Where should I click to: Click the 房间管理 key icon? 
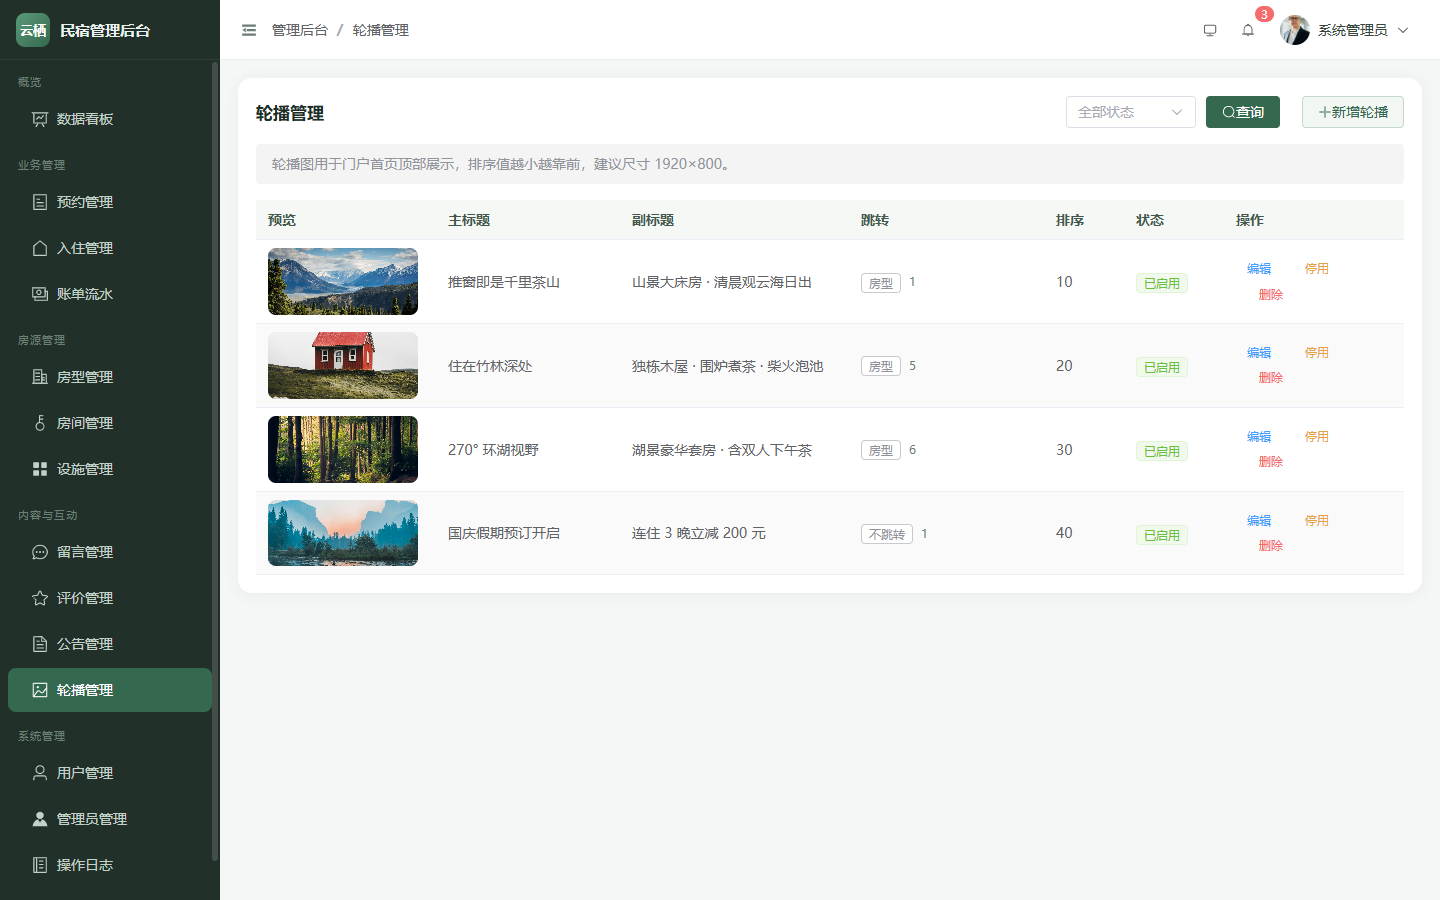pyautogui.click(x=40, y=423)
